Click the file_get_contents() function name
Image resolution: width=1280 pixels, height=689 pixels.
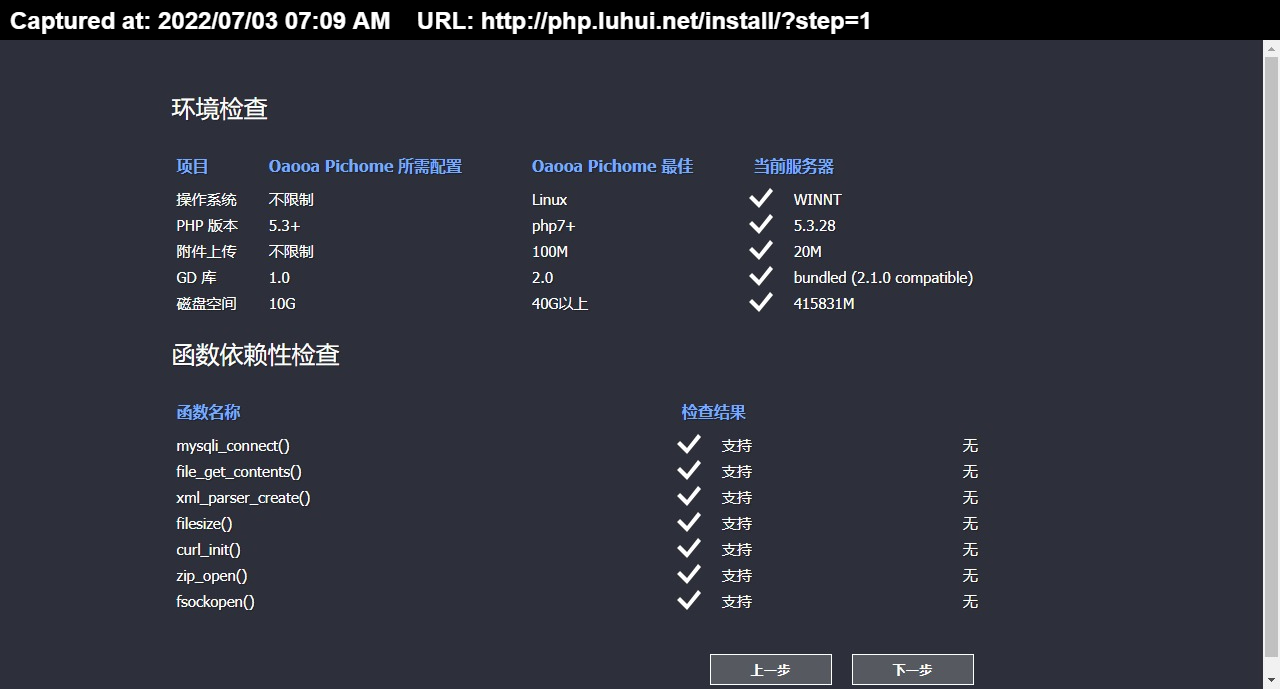(239, 471)
